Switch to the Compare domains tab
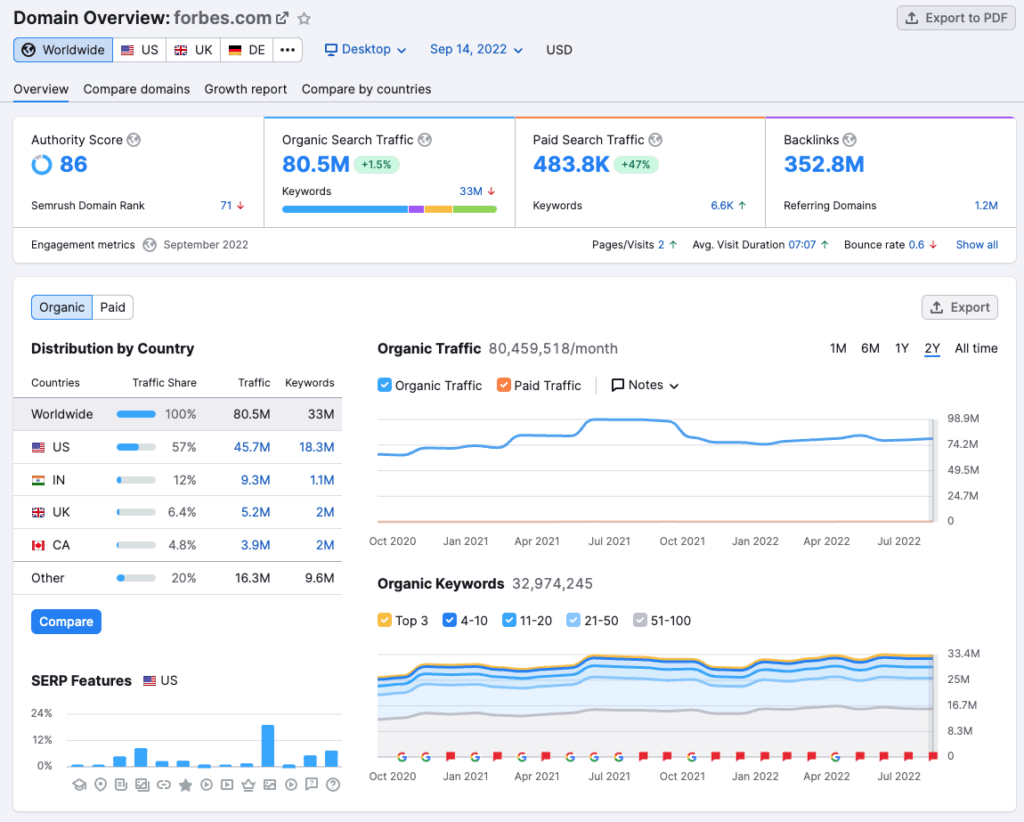 point(136,89)
